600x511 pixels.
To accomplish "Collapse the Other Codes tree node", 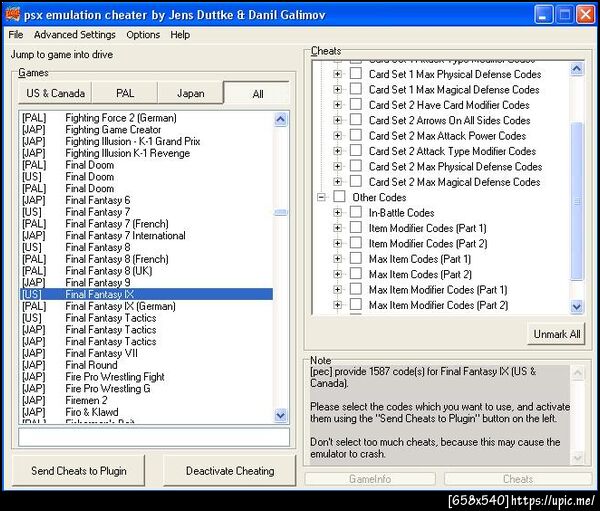I will click(x=321, y=197).
